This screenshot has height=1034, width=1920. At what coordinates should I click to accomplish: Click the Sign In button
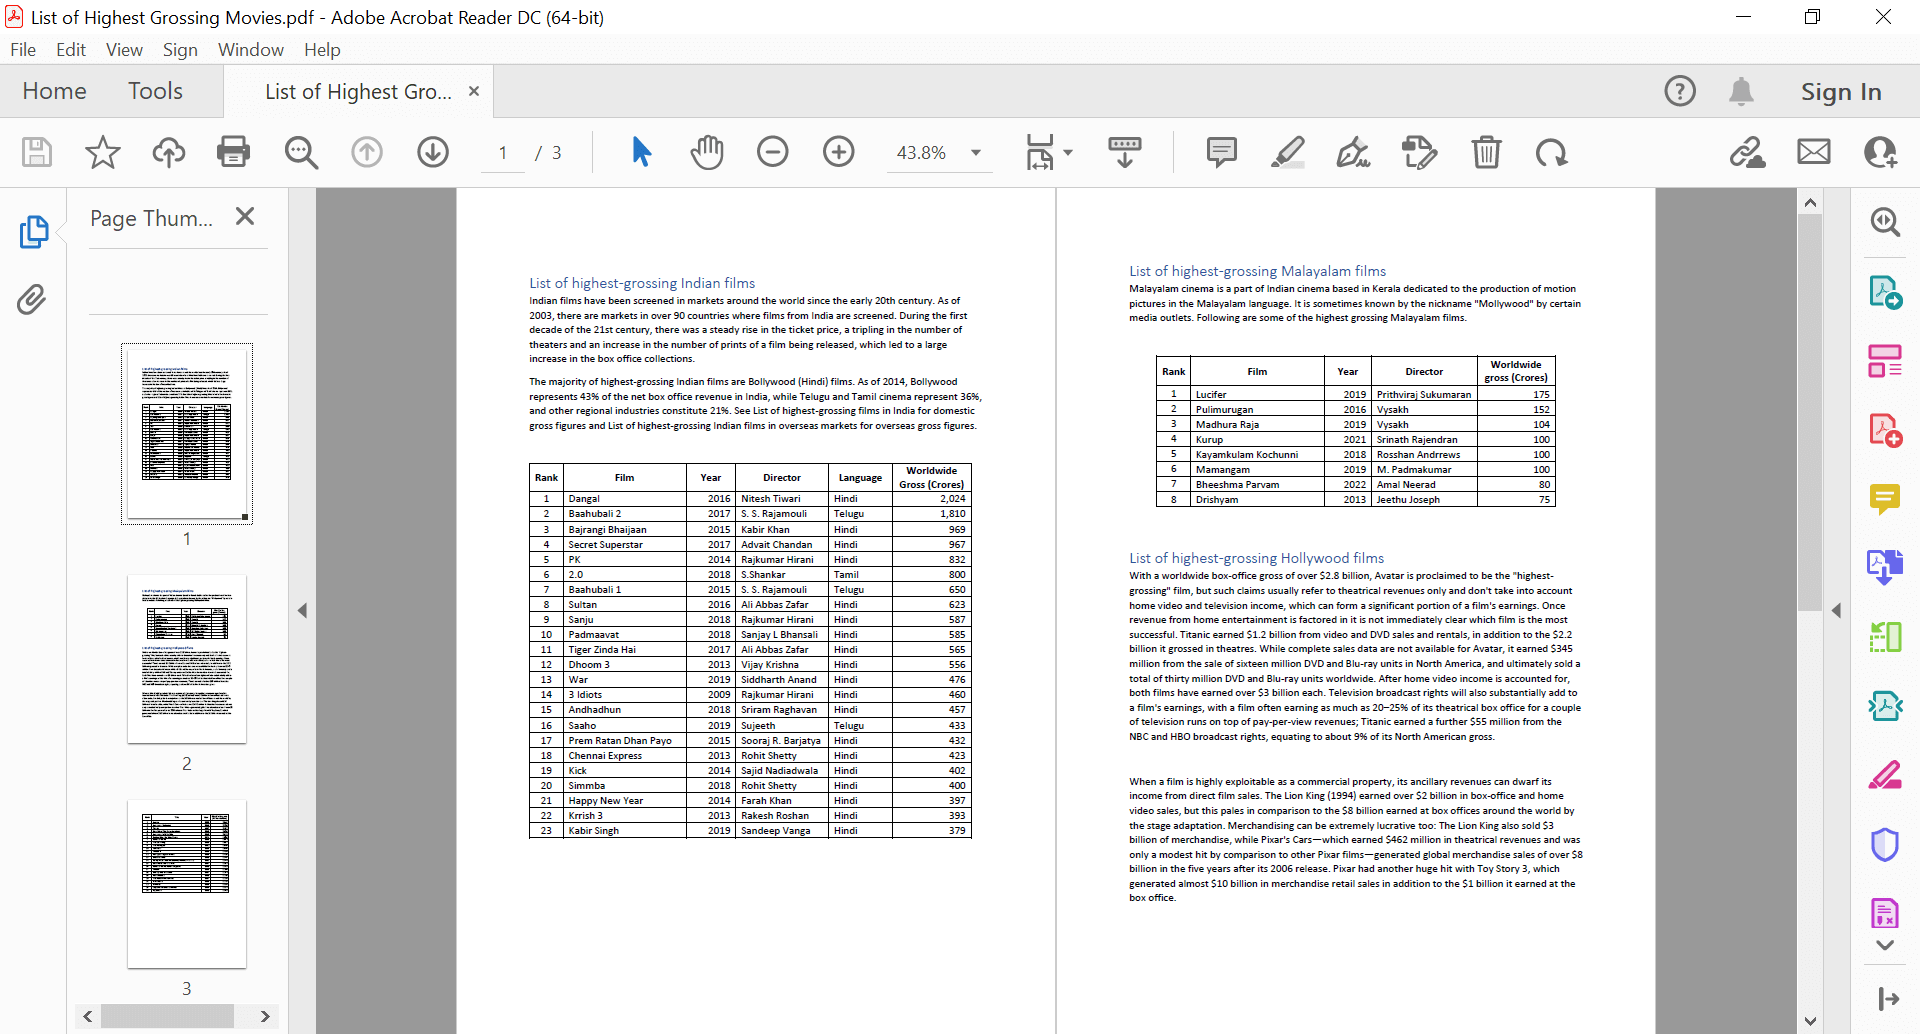pyautogui.click(x=1840, y=90)
